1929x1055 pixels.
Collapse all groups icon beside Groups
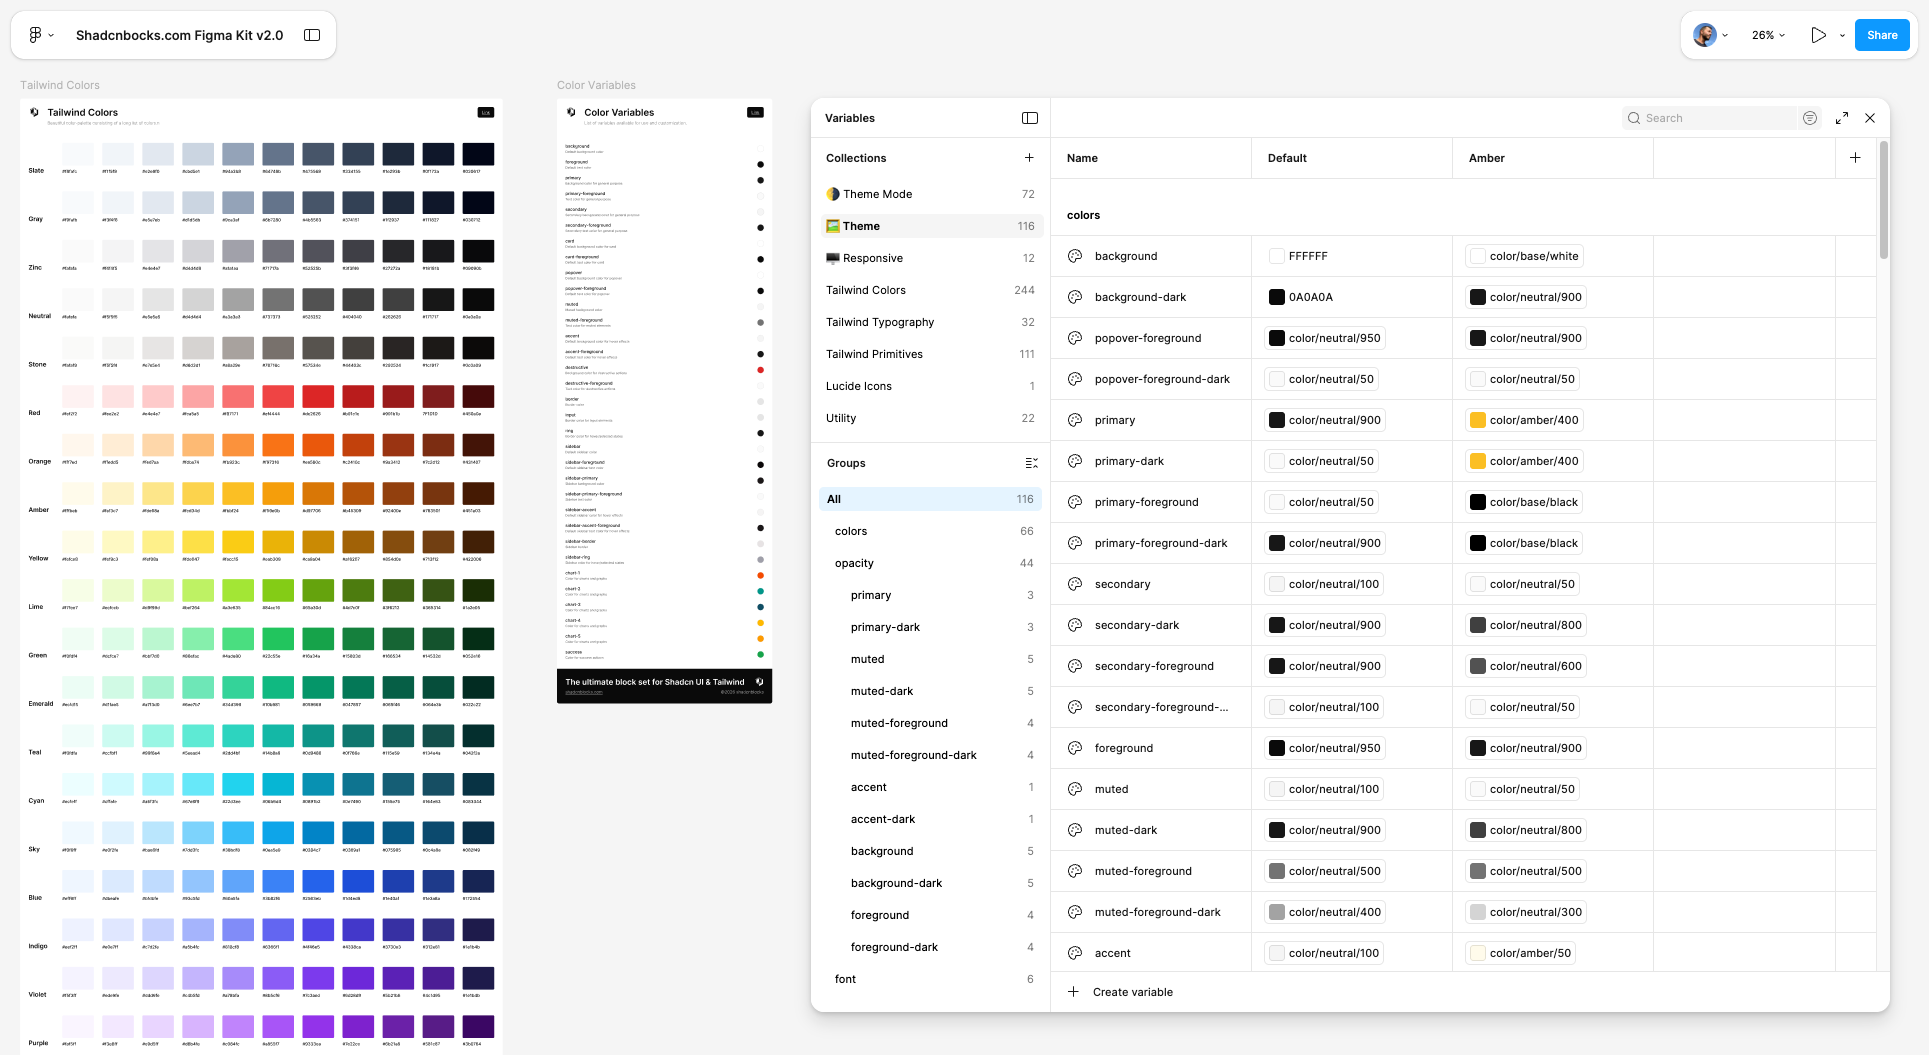pyautogui.click(x=1031, y=463)
